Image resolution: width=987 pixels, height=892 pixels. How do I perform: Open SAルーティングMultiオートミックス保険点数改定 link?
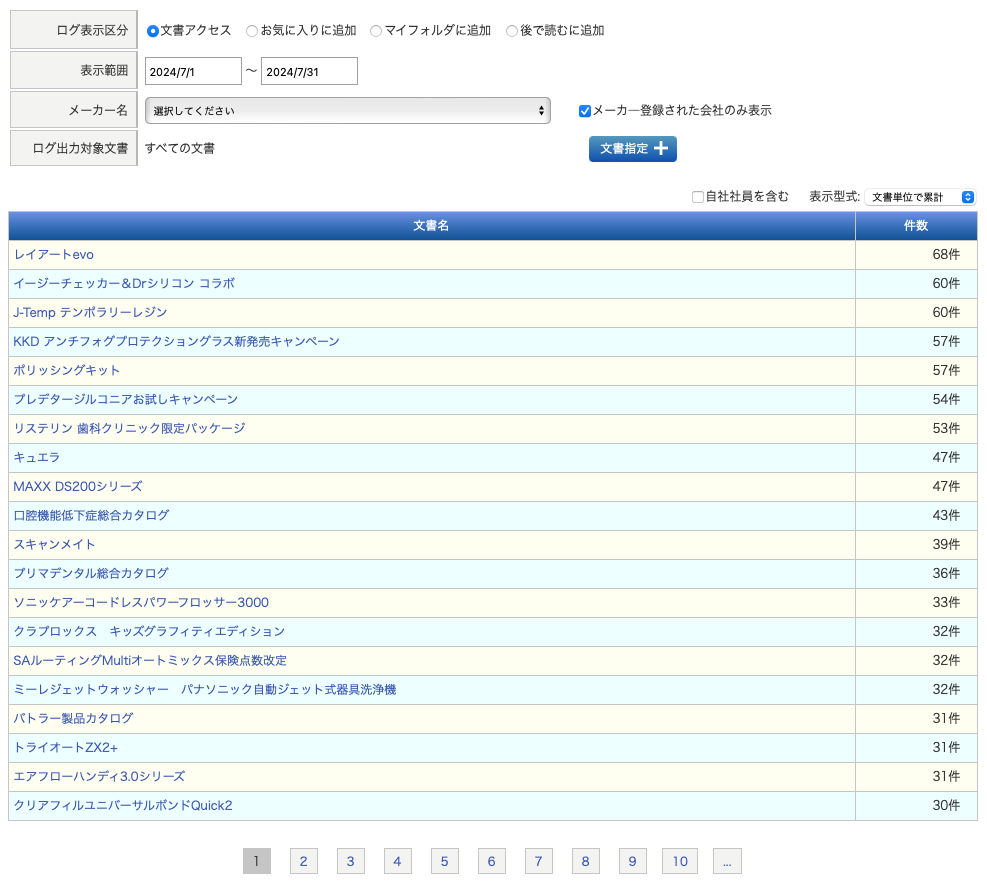click(150, 660)
